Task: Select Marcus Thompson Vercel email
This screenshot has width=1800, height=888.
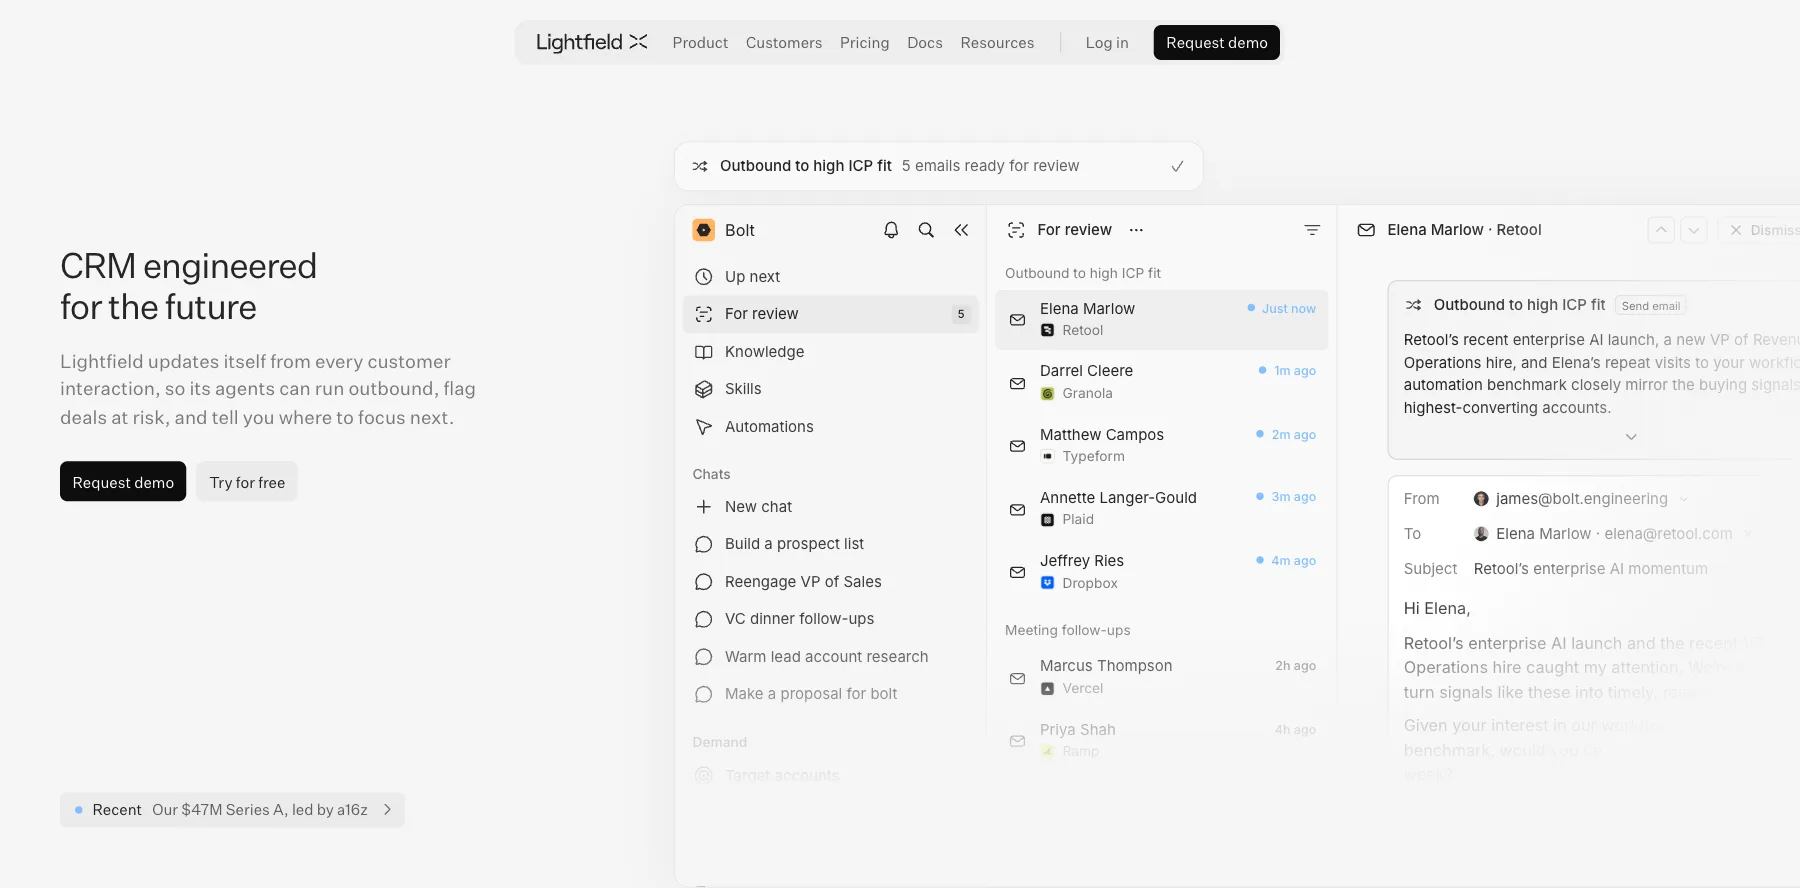Action: [x=1161, y=677]
